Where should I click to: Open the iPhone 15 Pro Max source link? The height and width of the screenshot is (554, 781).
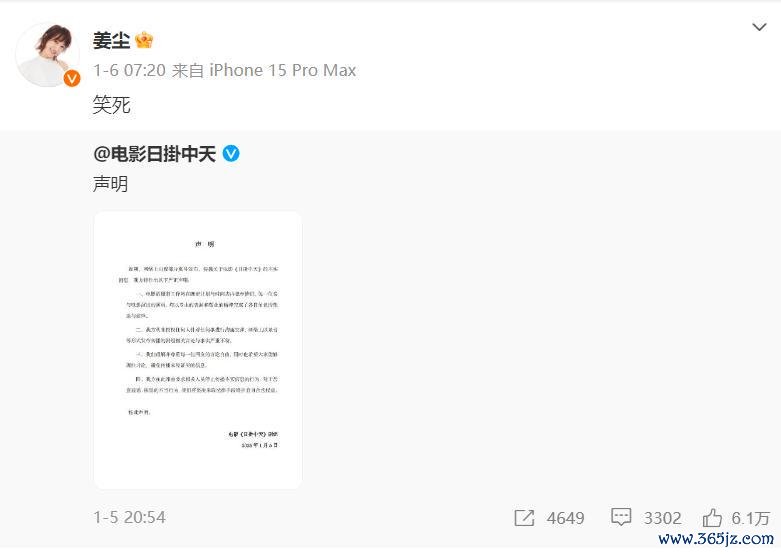[x=282, y=70]
